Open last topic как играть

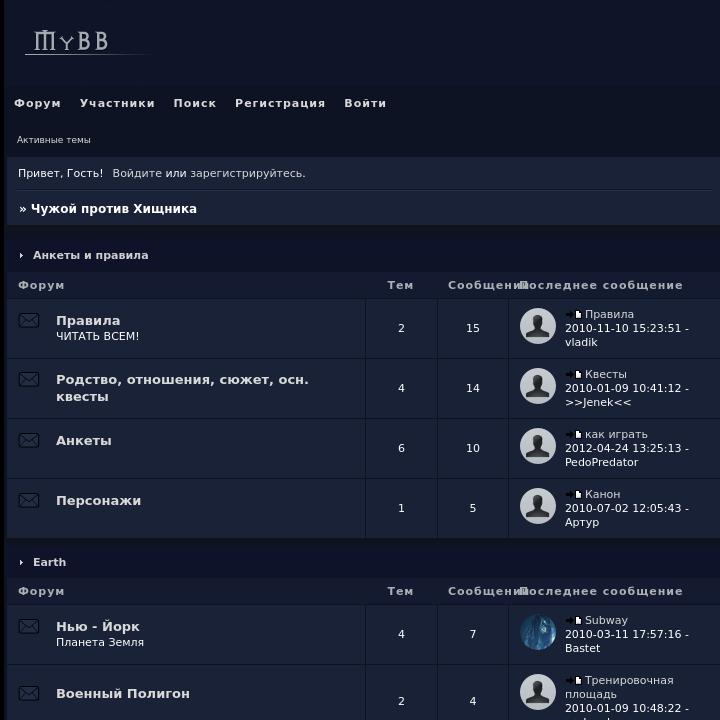click(x=616, y=434)
